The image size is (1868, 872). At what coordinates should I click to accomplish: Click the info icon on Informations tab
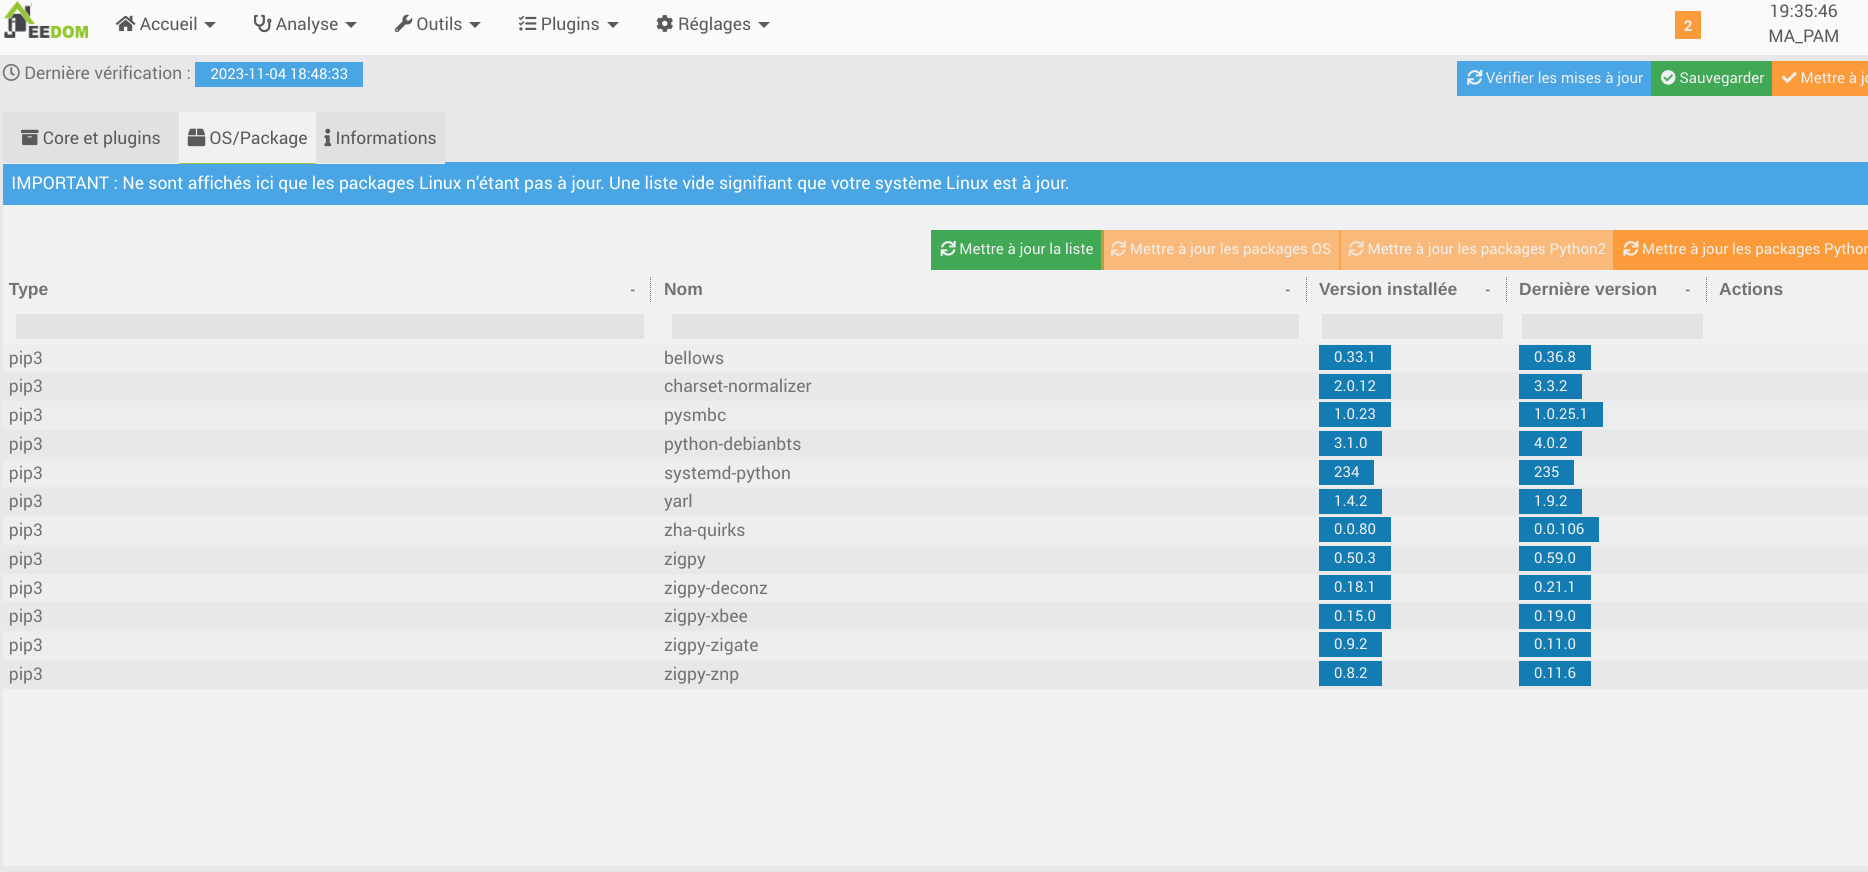pyautogui.click(x=328, y=138)
